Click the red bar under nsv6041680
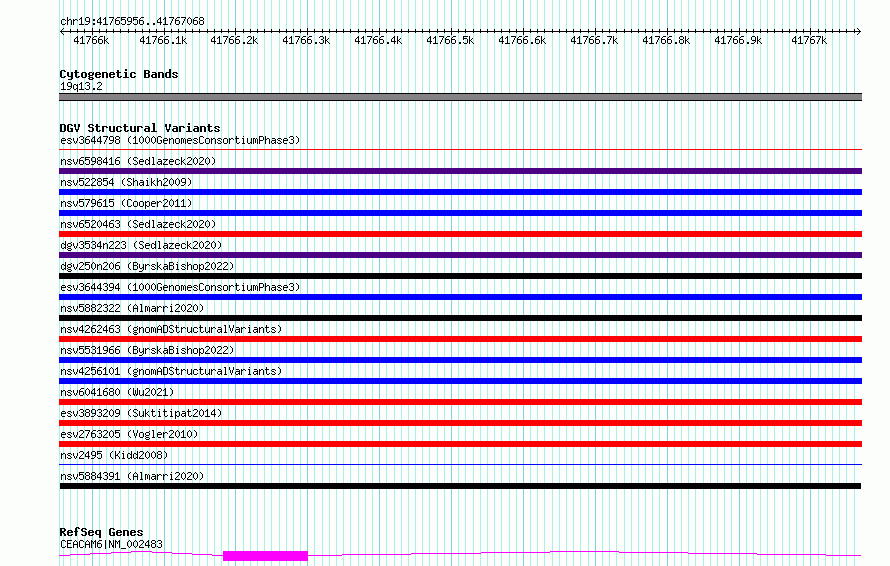This screenshot has width=890, height=566. pos(460,402)
